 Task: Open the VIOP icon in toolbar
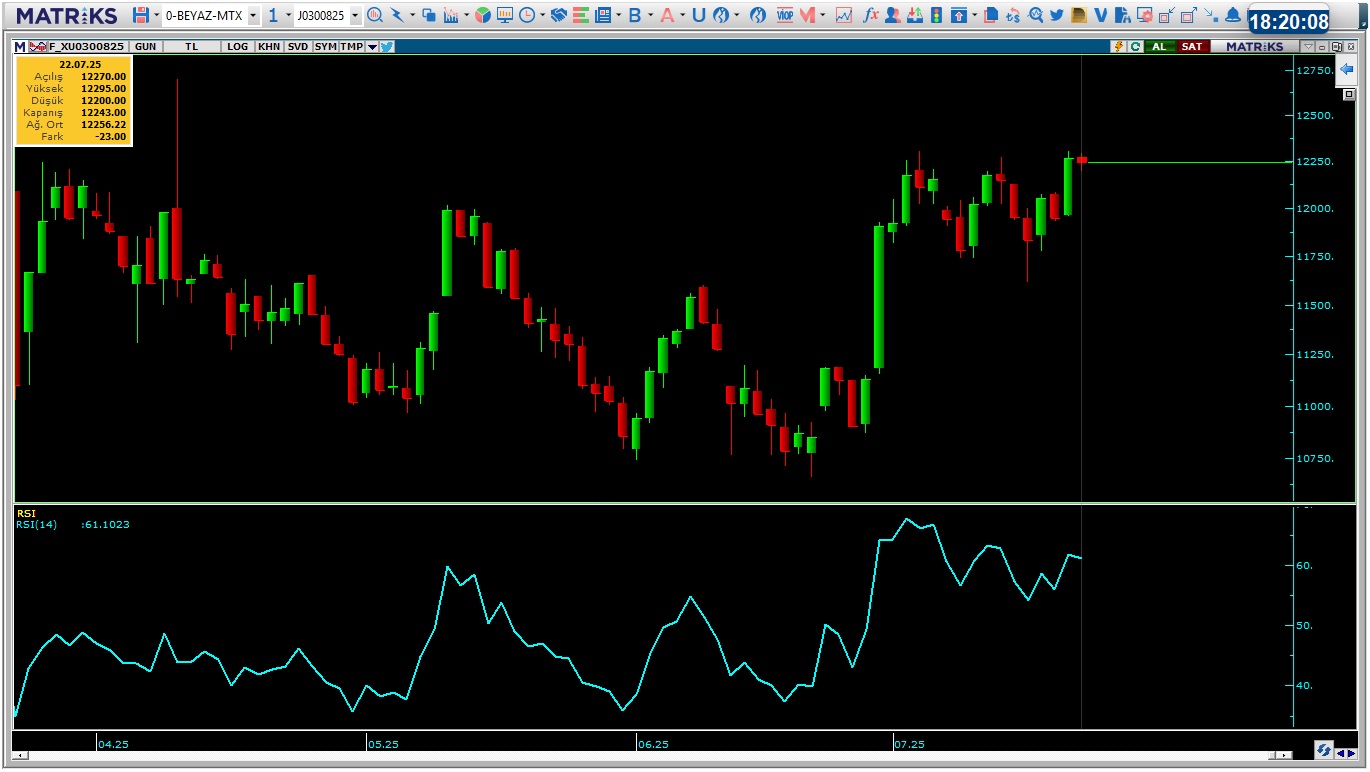(785, 15)
